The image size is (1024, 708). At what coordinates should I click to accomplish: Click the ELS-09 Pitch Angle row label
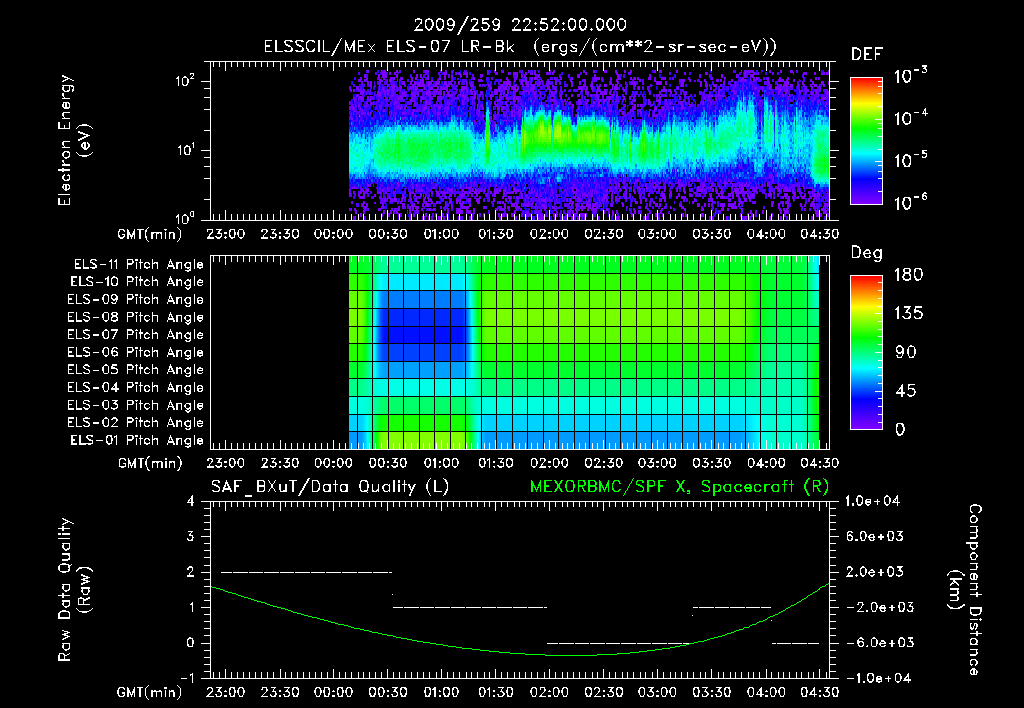click(x=135, y=300)
